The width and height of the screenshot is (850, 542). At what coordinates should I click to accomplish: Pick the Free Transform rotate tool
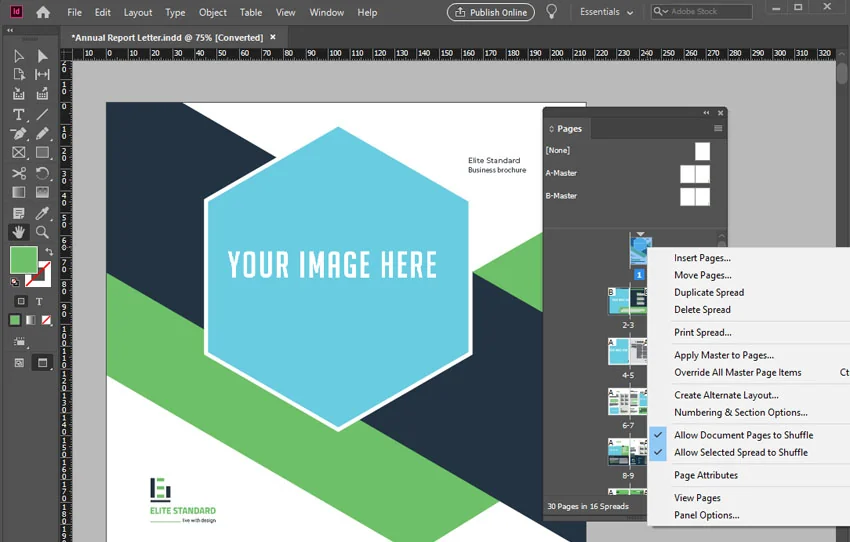[x=42, y=173]
